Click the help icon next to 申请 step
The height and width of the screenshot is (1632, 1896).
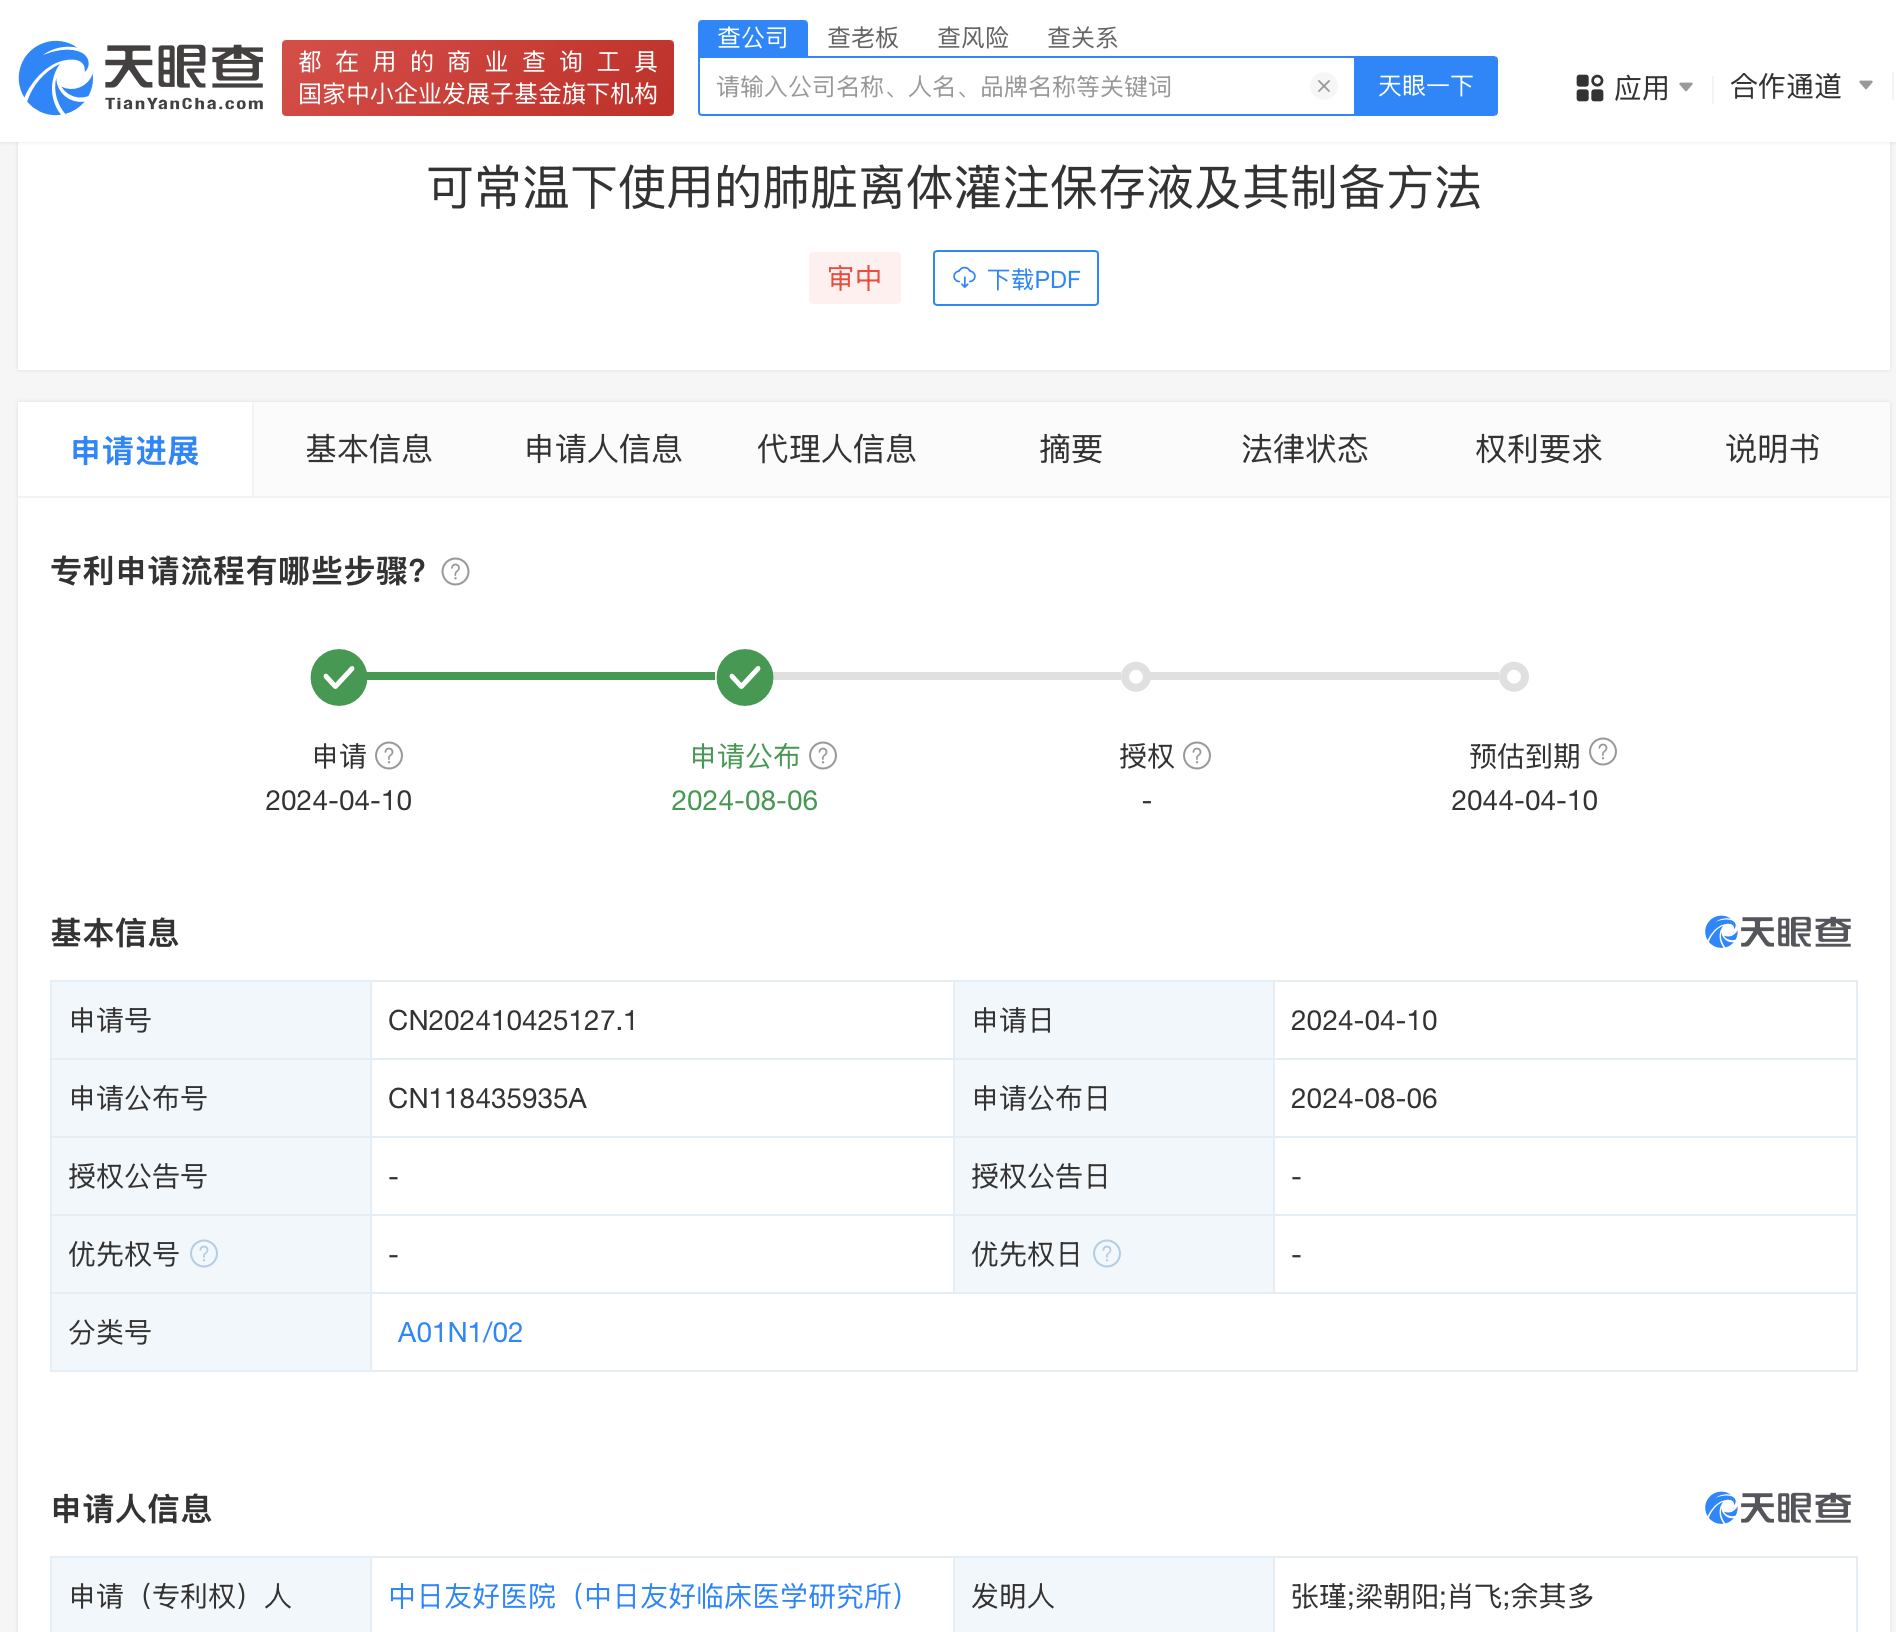tap(389, 756)
